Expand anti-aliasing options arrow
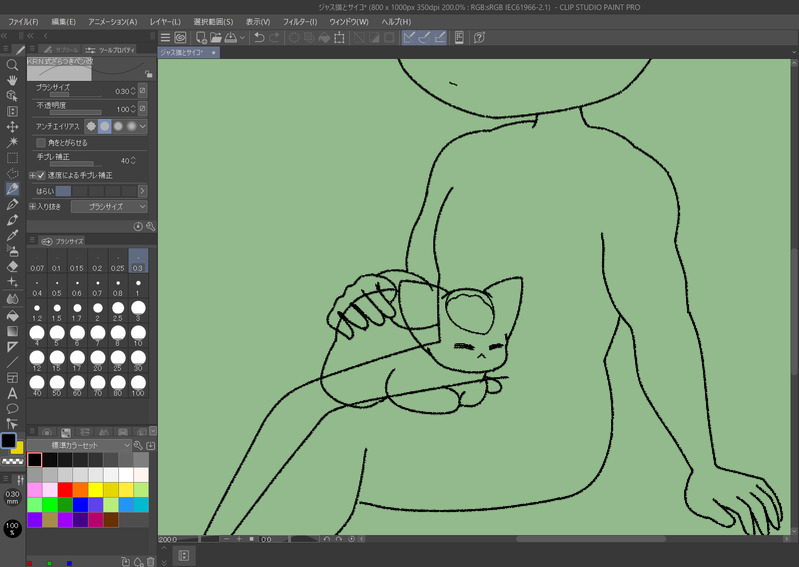This screenshot has height=567, width=799. (x=143, y=126)
